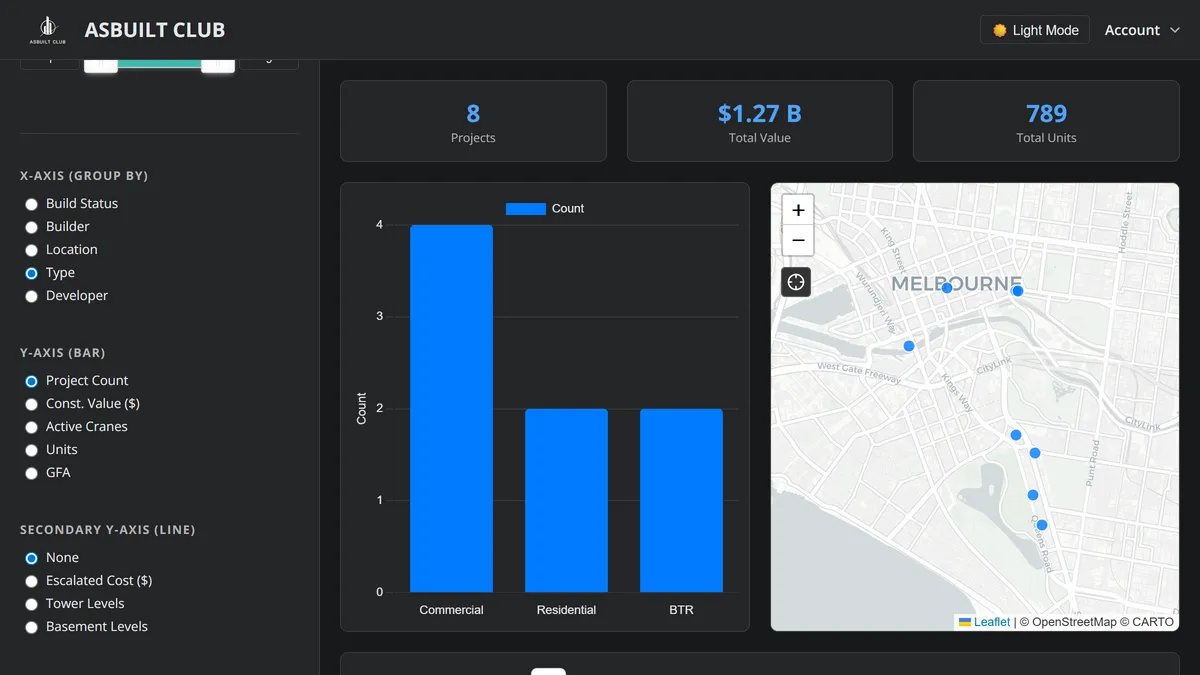Toggle the Count legend item

coord(545,209)
